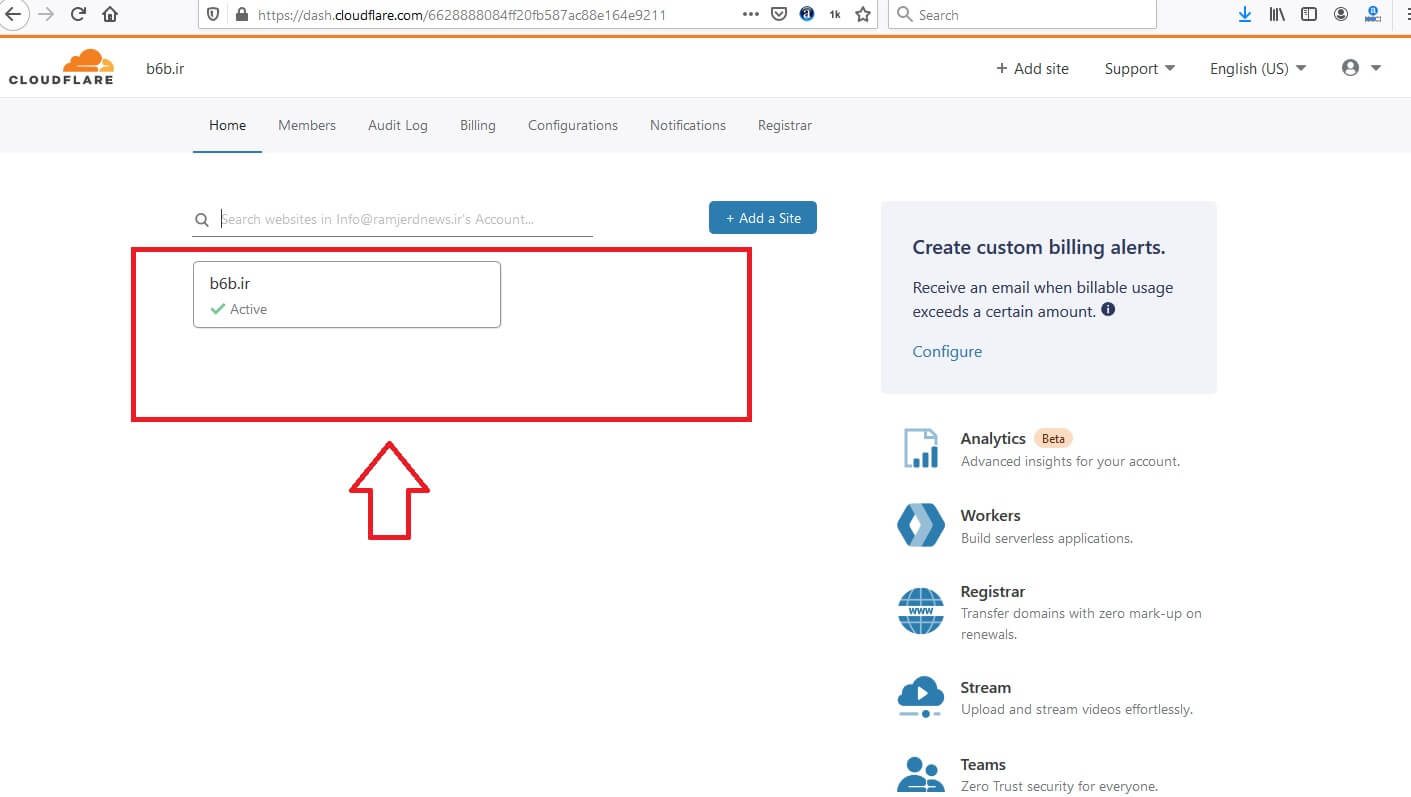Click 'Build serverless applications.' text
The width and height of the screenshot is (1411, 797).
(1047, 539)
